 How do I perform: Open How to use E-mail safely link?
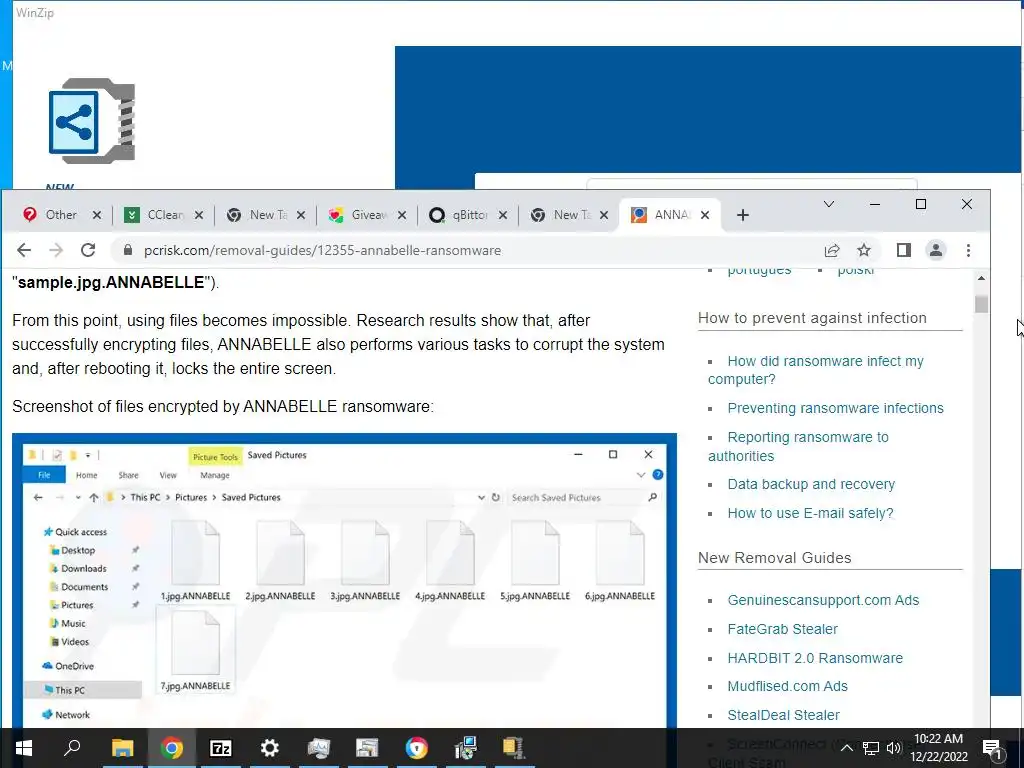coord(810,513)
